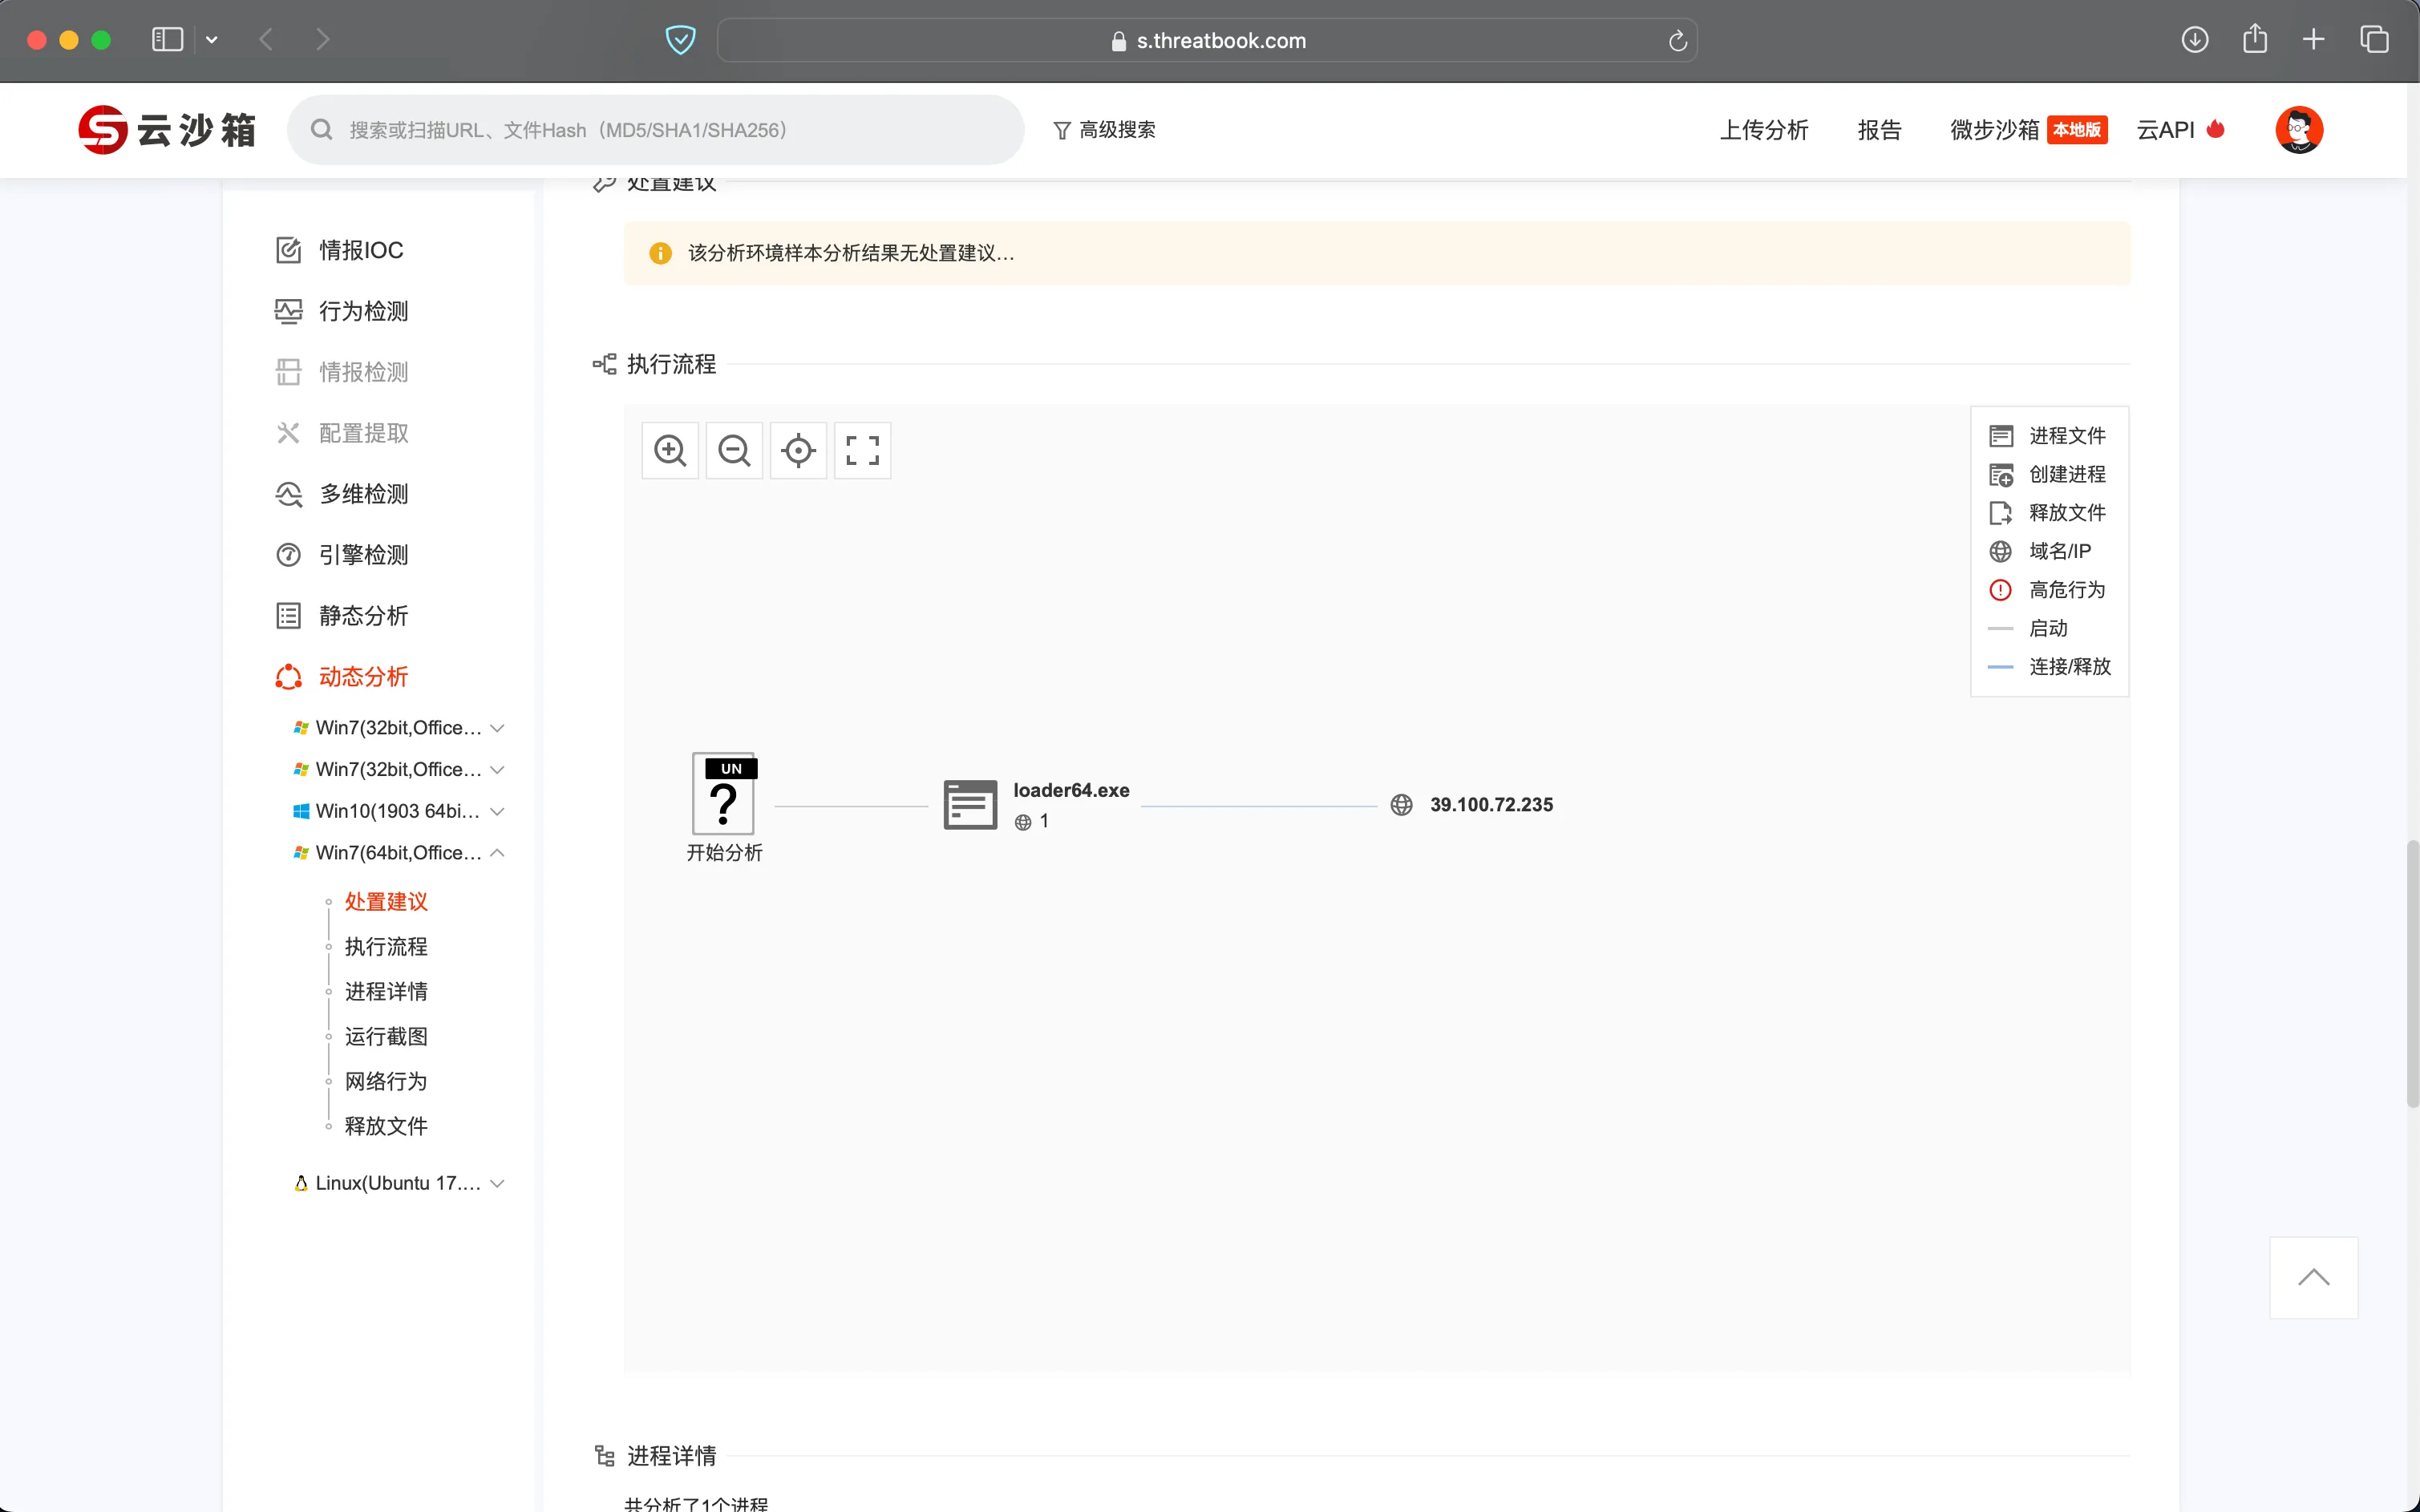The height and width of the screenshot is (1512, 2420).
Task: Click the page vertical scrollbar thumb
Action: (x=2412, y=973)
